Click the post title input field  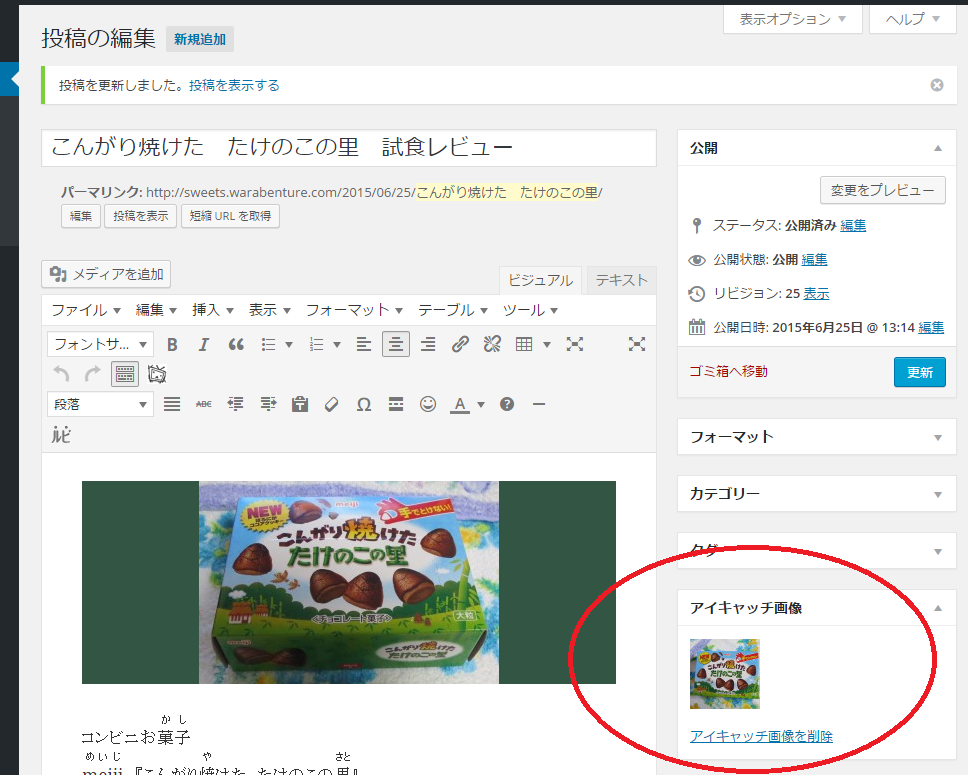point(349,148)
